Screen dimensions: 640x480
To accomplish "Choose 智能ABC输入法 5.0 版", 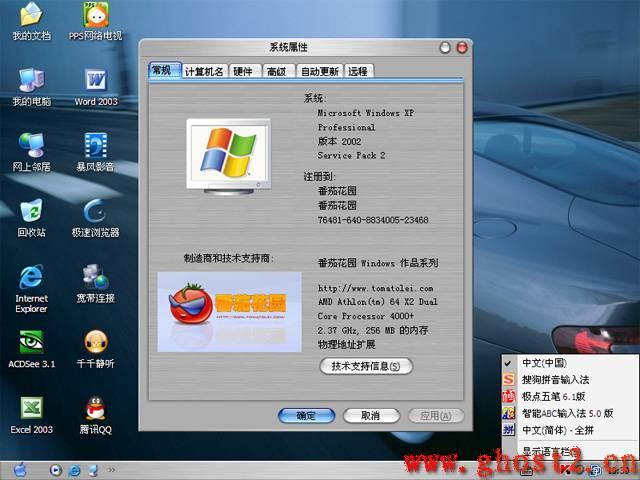I will coord(570,413).
